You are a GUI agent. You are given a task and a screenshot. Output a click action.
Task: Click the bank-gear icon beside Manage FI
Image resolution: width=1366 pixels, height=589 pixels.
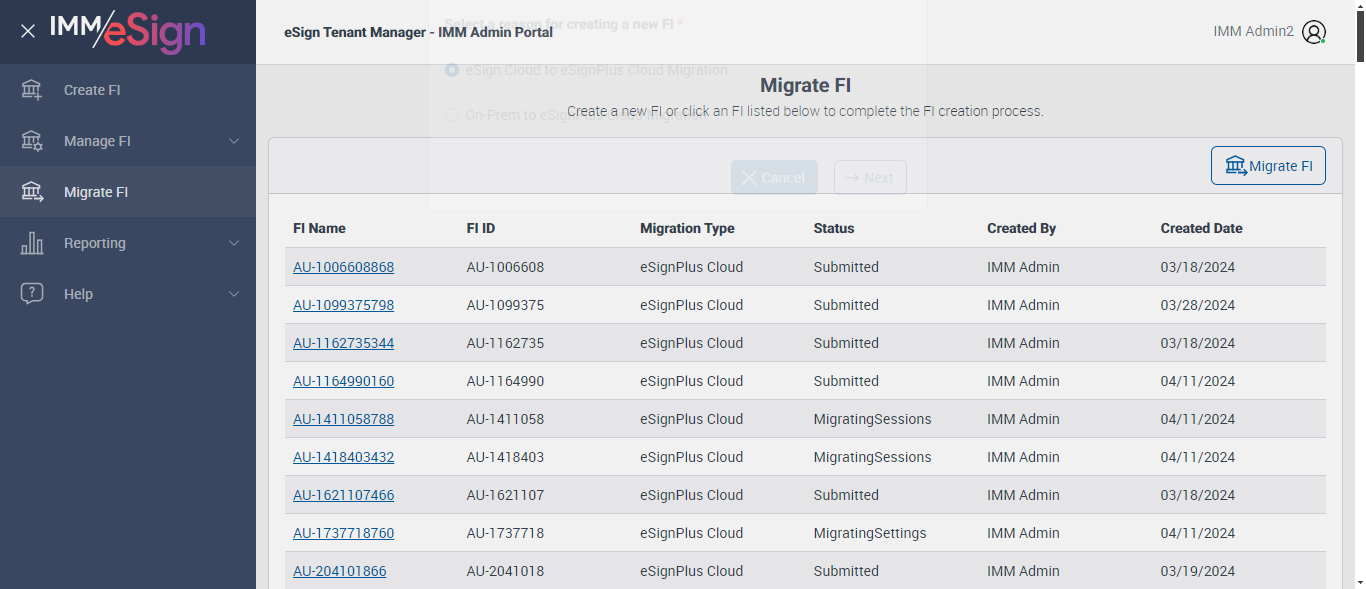32,141
